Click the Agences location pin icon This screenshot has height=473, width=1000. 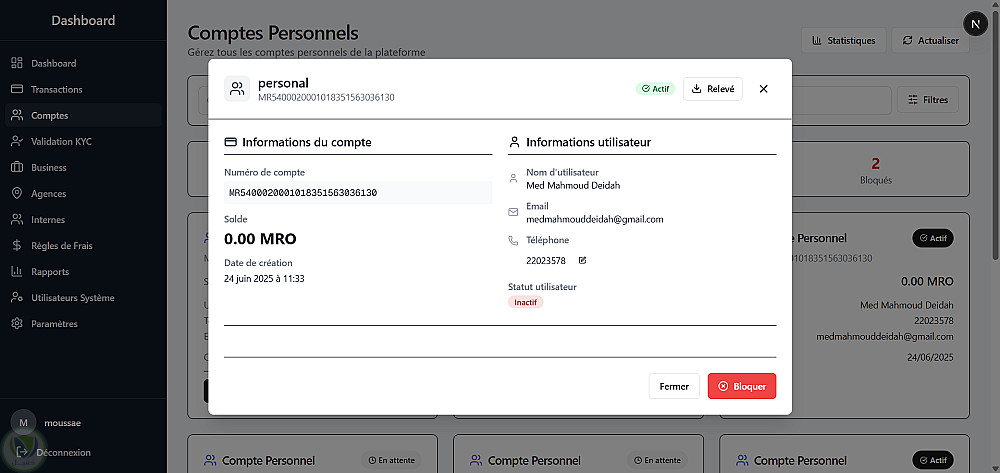[x=17, y=193]
